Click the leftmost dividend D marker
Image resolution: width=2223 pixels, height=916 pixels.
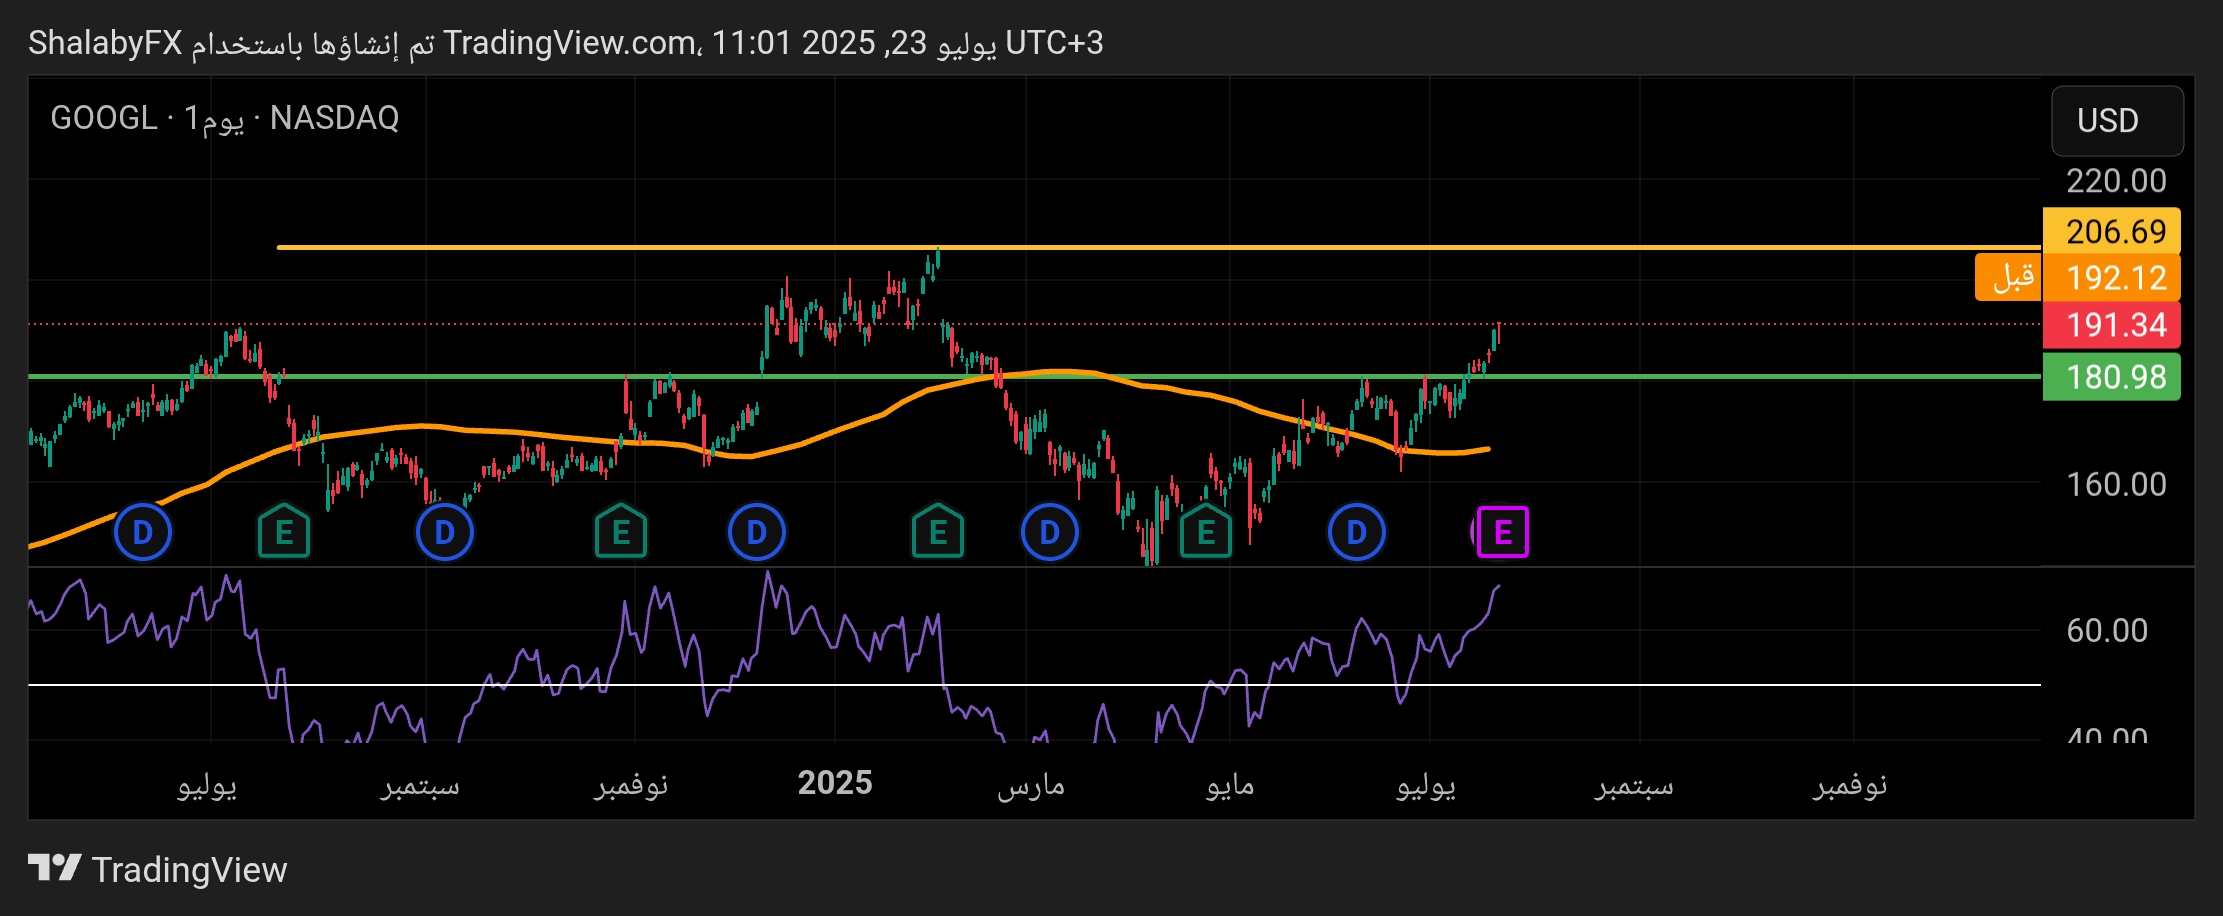click(143, 532)
